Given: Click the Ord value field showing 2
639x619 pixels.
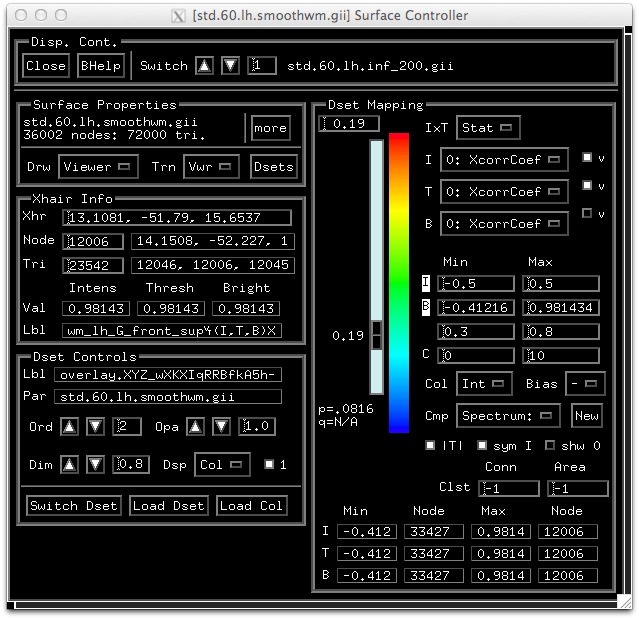Looking at the screenshot, I should 127,427.
